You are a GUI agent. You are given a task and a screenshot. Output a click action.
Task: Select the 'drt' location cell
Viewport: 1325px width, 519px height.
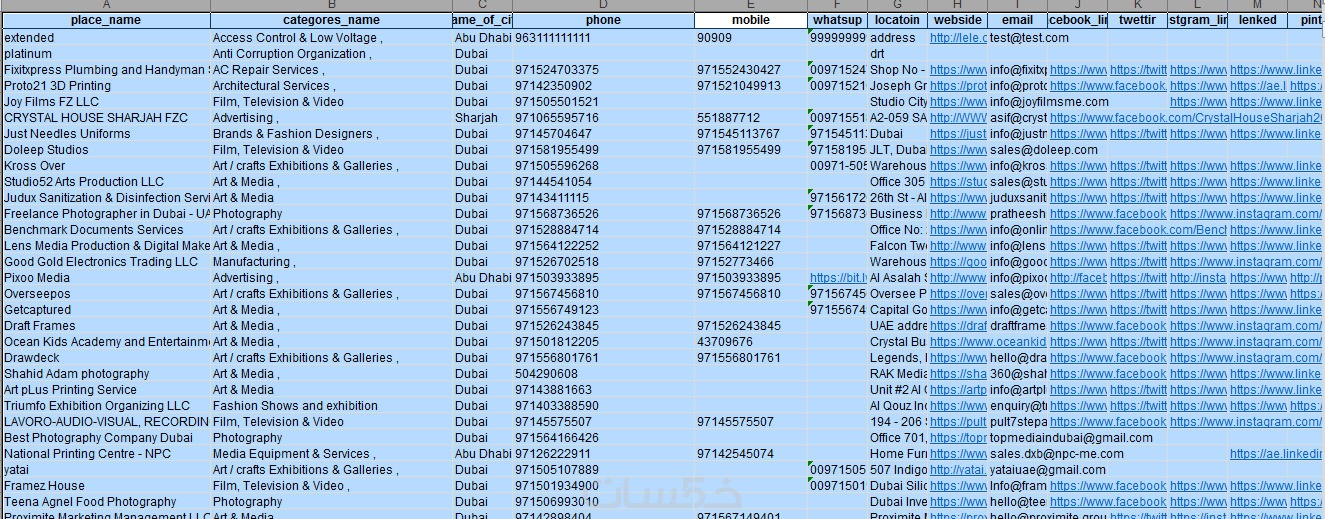[897, 54]
